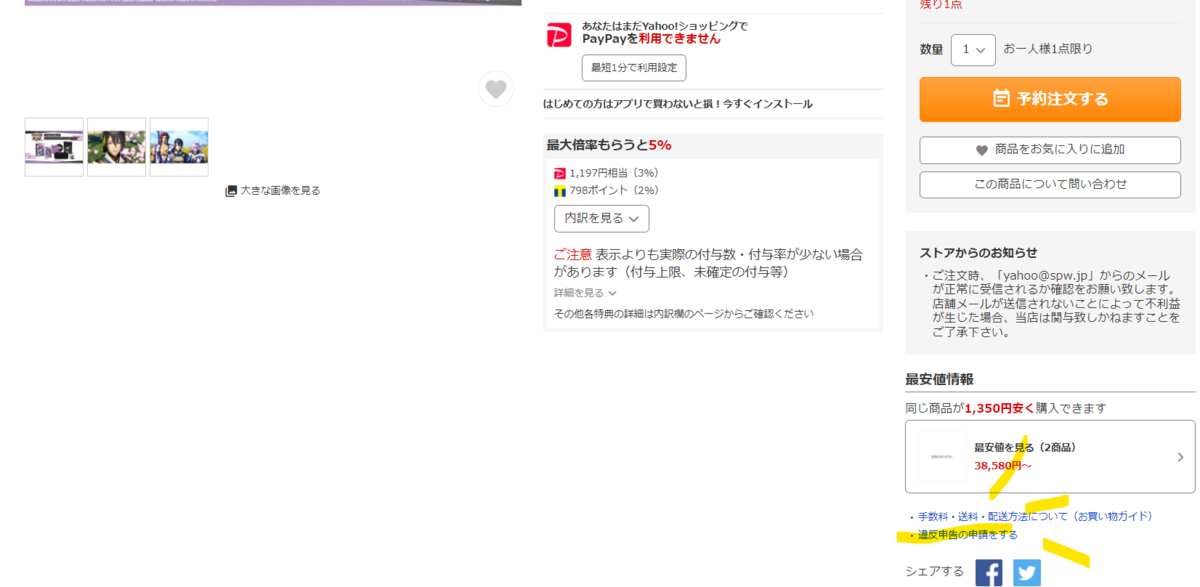Click the orange 予約注文する button
Screen dimensions: 1200x587
pos(1050,99)
